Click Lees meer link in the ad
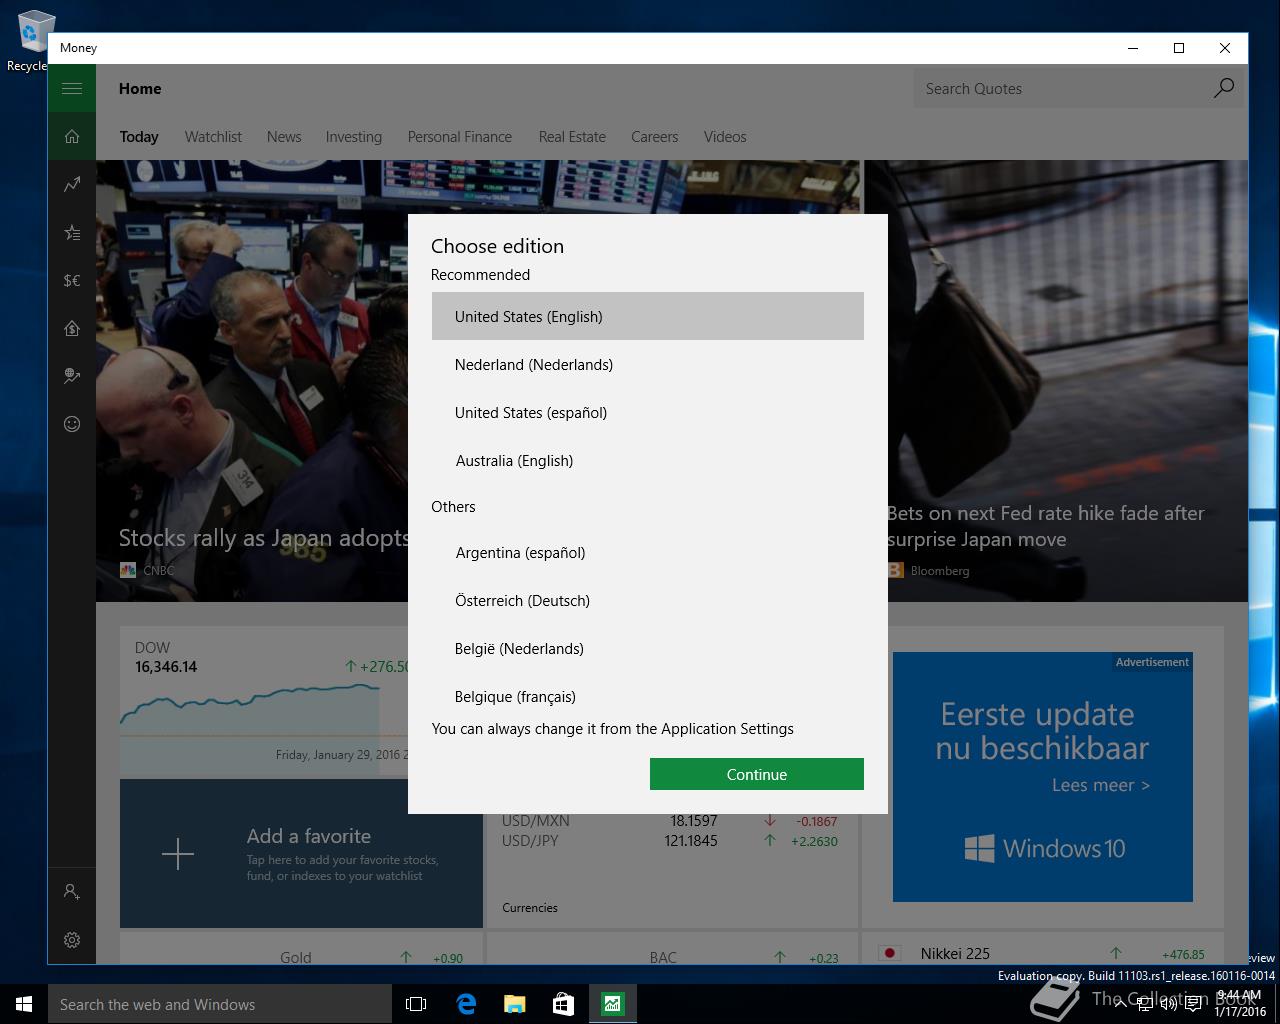 coord(1101,785)
